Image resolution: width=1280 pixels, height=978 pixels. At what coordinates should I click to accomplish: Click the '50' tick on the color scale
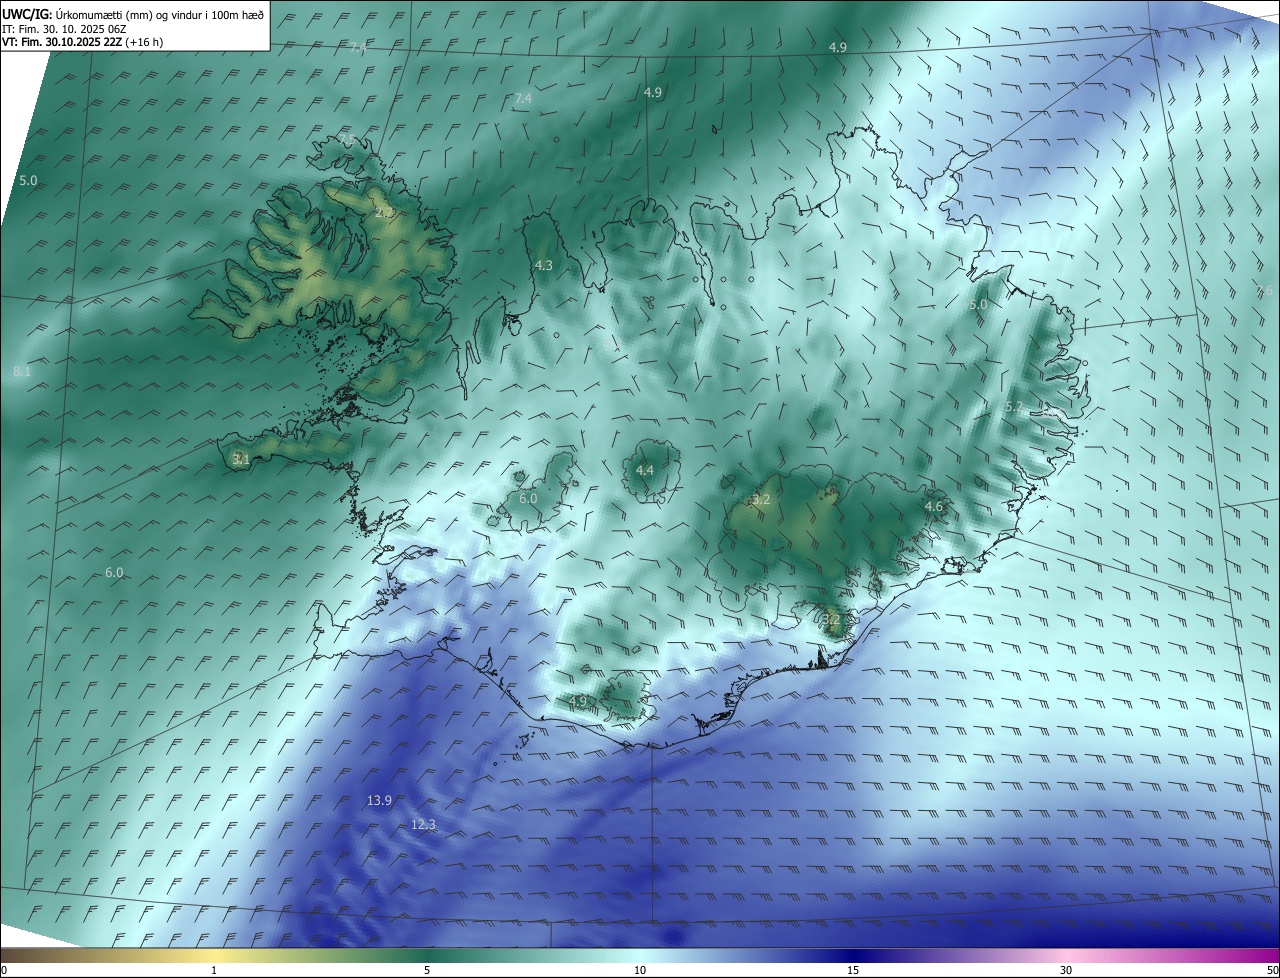tap(1272, 970)
